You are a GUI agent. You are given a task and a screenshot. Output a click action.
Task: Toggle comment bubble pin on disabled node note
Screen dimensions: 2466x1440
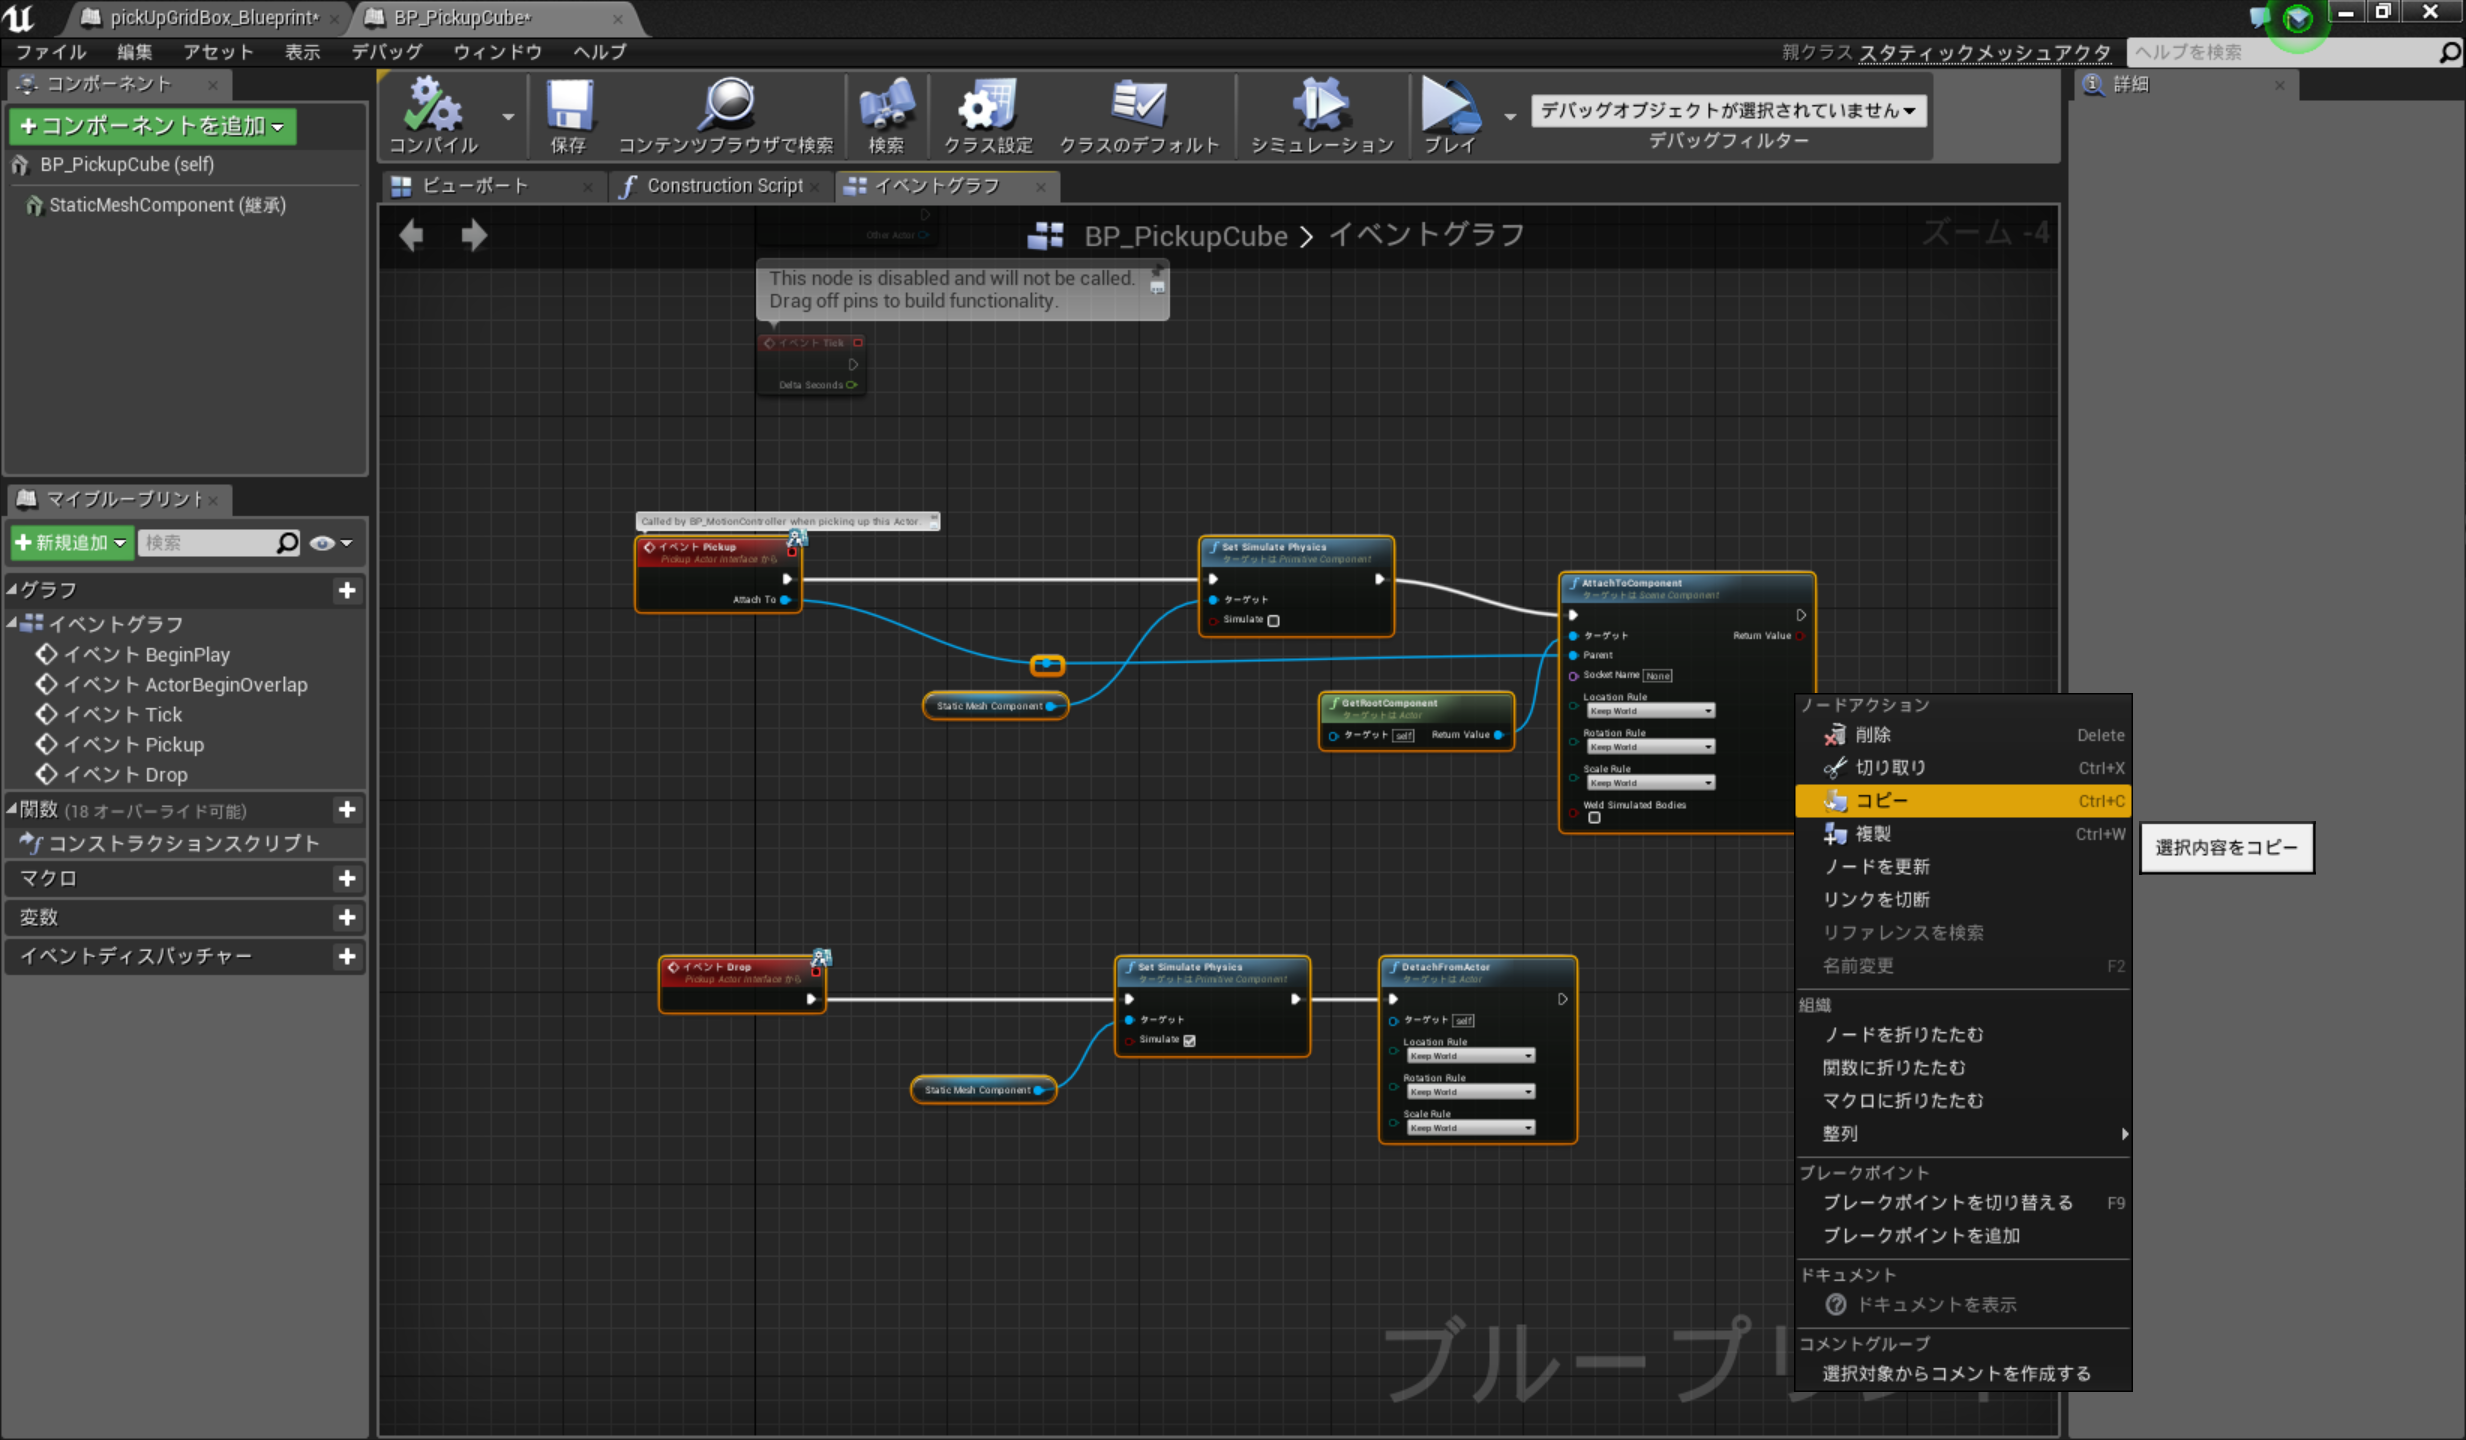(x=1157, y=271)
